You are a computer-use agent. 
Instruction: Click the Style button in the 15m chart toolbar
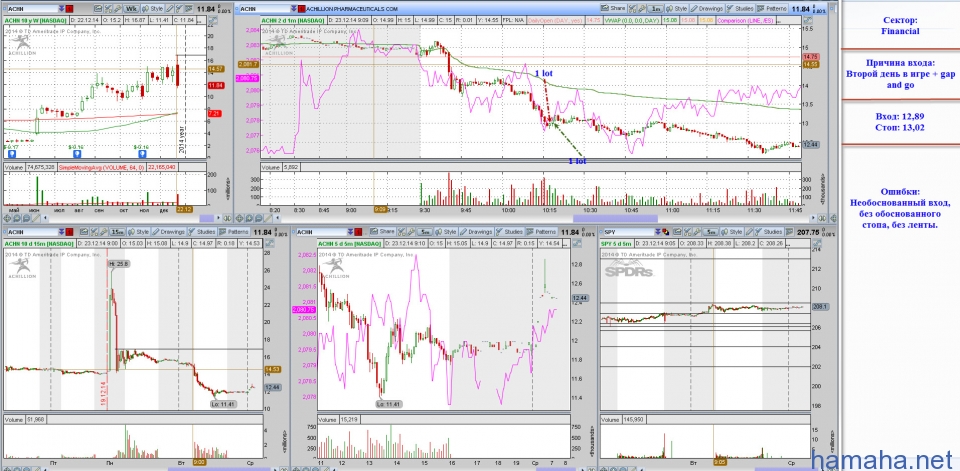coord(138,232)
